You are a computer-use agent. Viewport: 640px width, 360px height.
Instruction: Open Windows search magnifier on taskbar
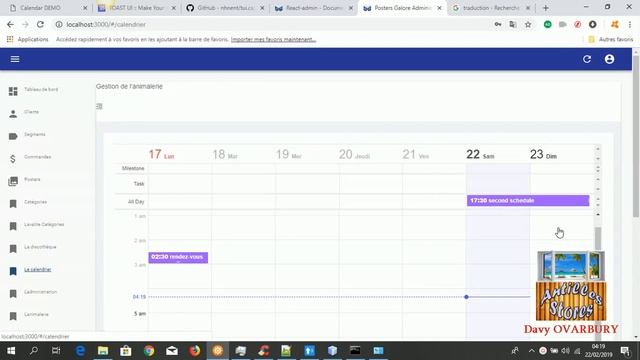pos(34,350)
